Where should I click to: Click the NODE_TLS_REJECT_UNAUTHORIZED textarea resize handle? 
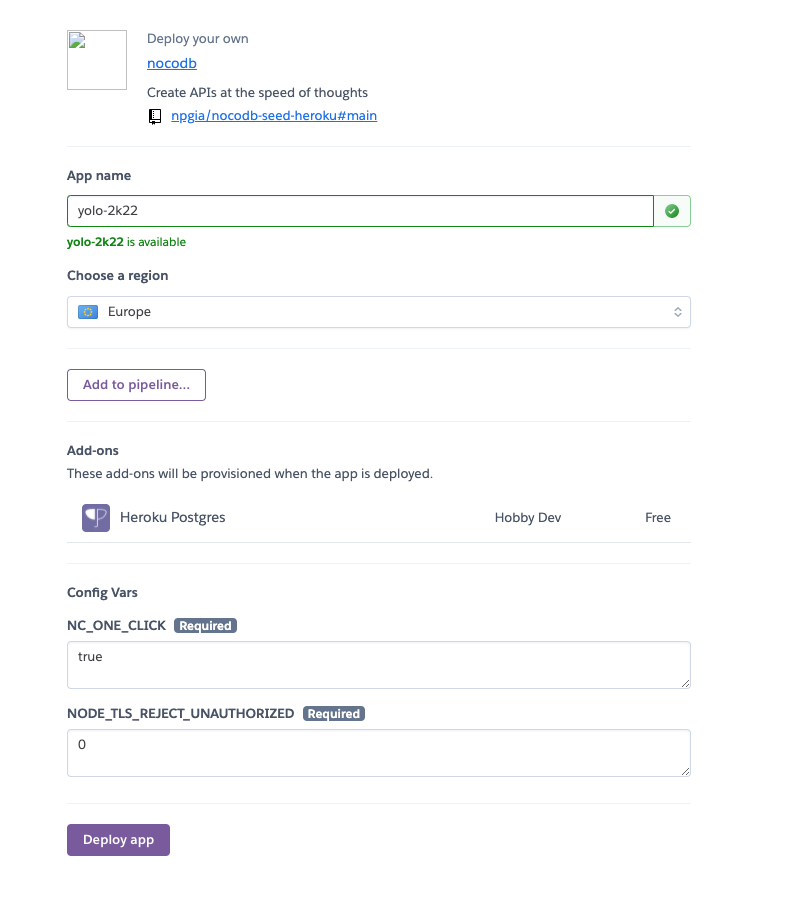click(x=685, y=771)
